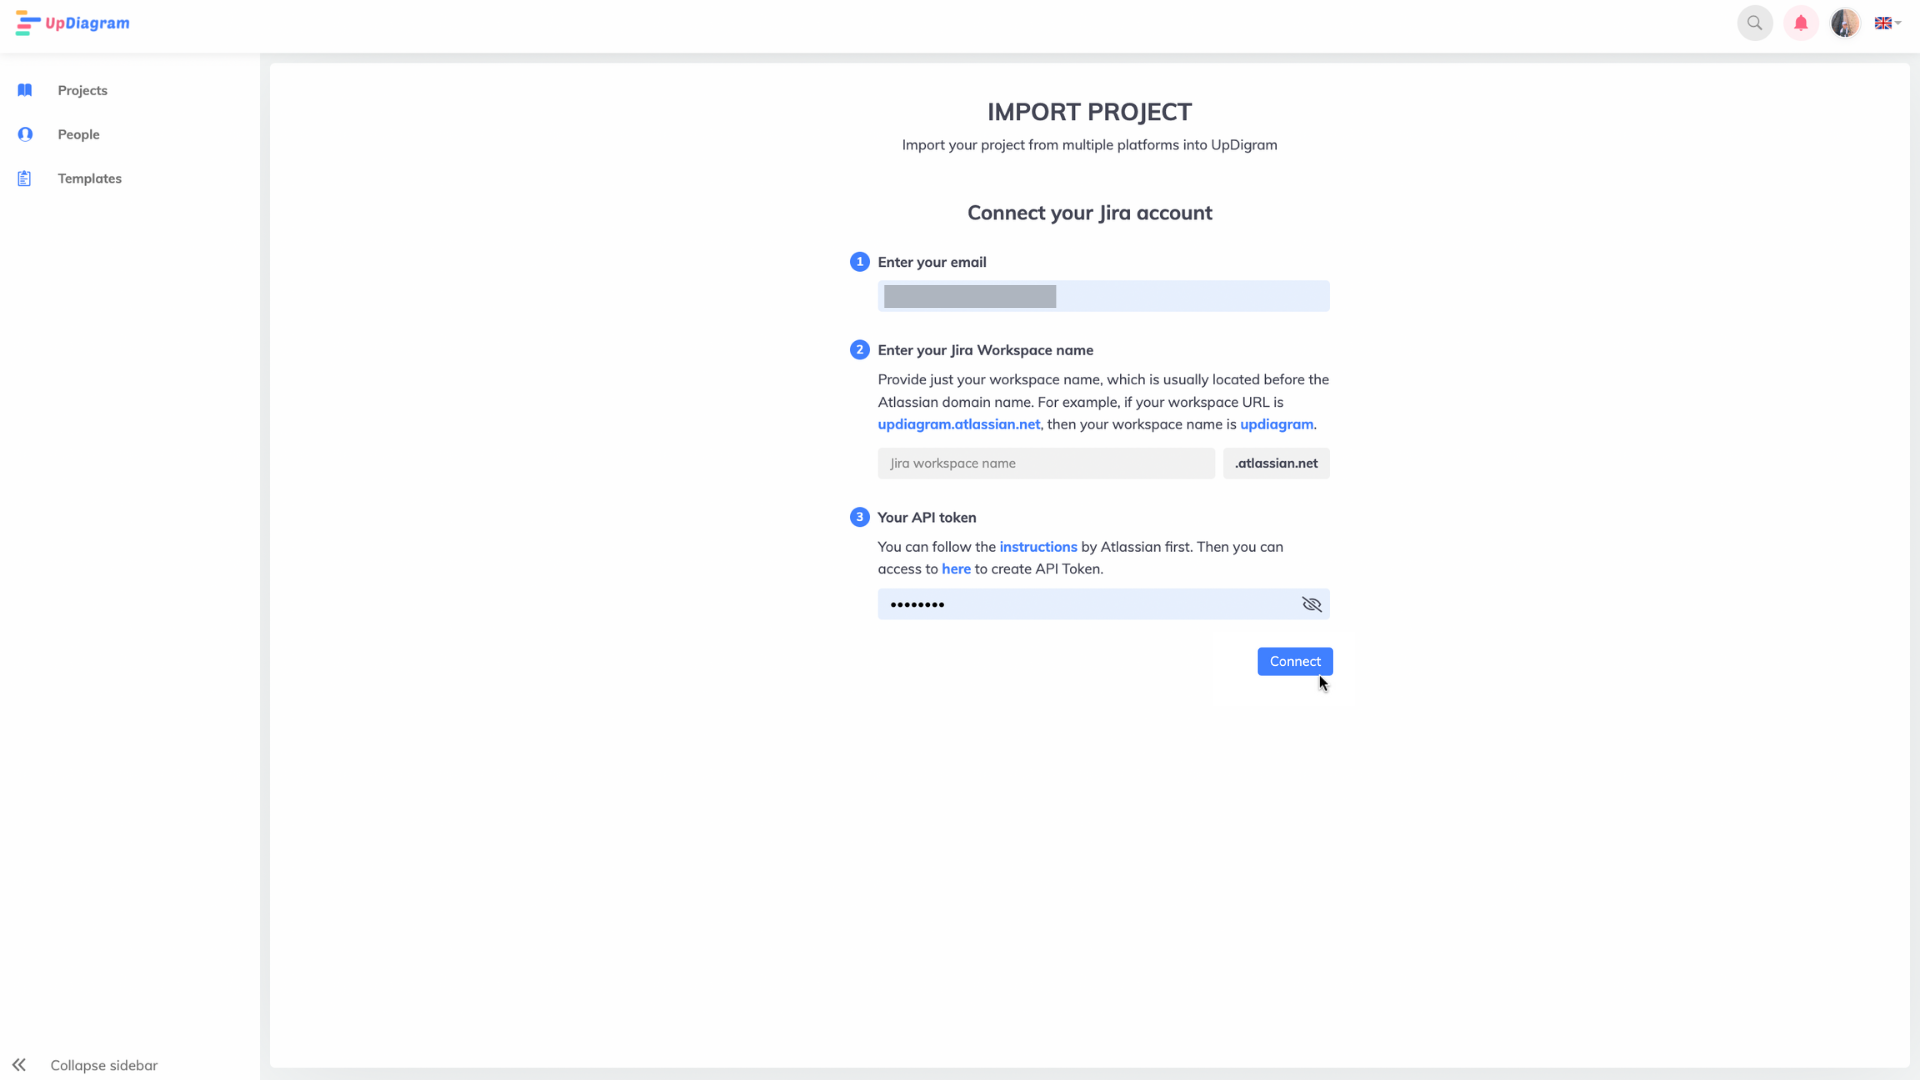
Task: Open the here link for API Token
Action: click(956, 568)
